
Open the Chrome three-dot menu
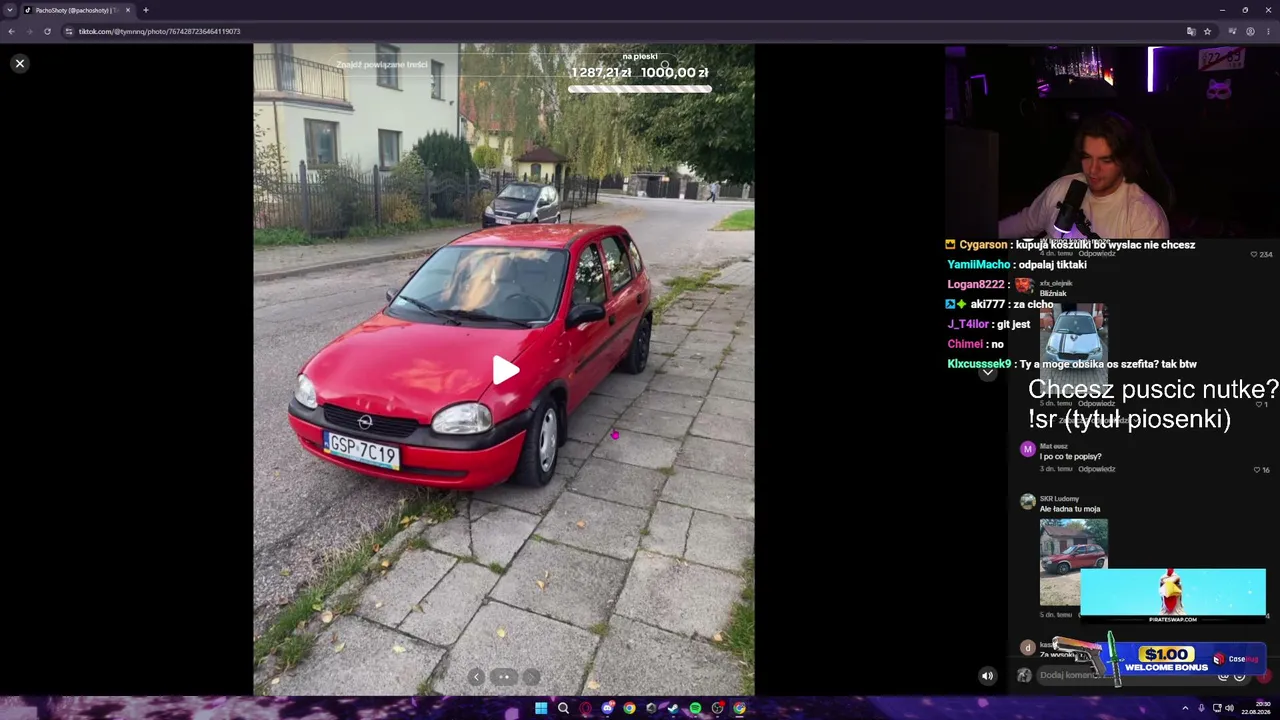1268,31
